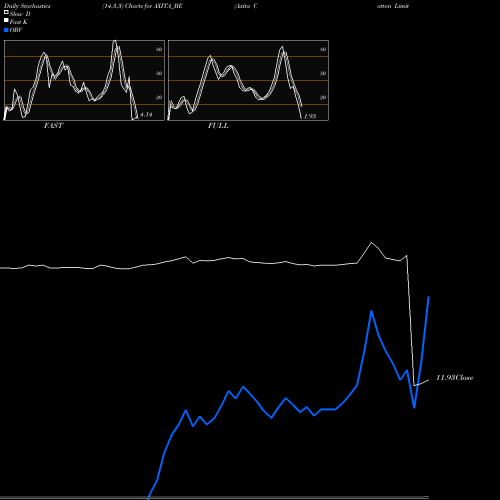Click the 20 level label in FULL chart
This screenshot has width=500, height=500.
[x=323, y=97]
